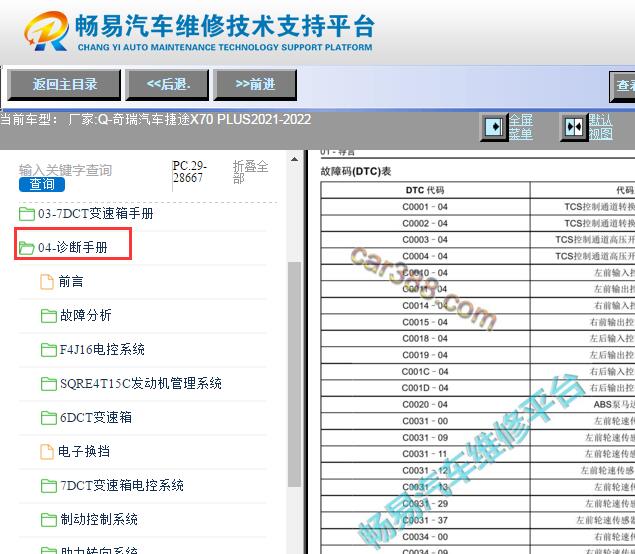Select the C0002 - 04 cell
Image resolution: width=635 pixels, height=554 pixels.
pyautogui.click(x=425, y=224)
